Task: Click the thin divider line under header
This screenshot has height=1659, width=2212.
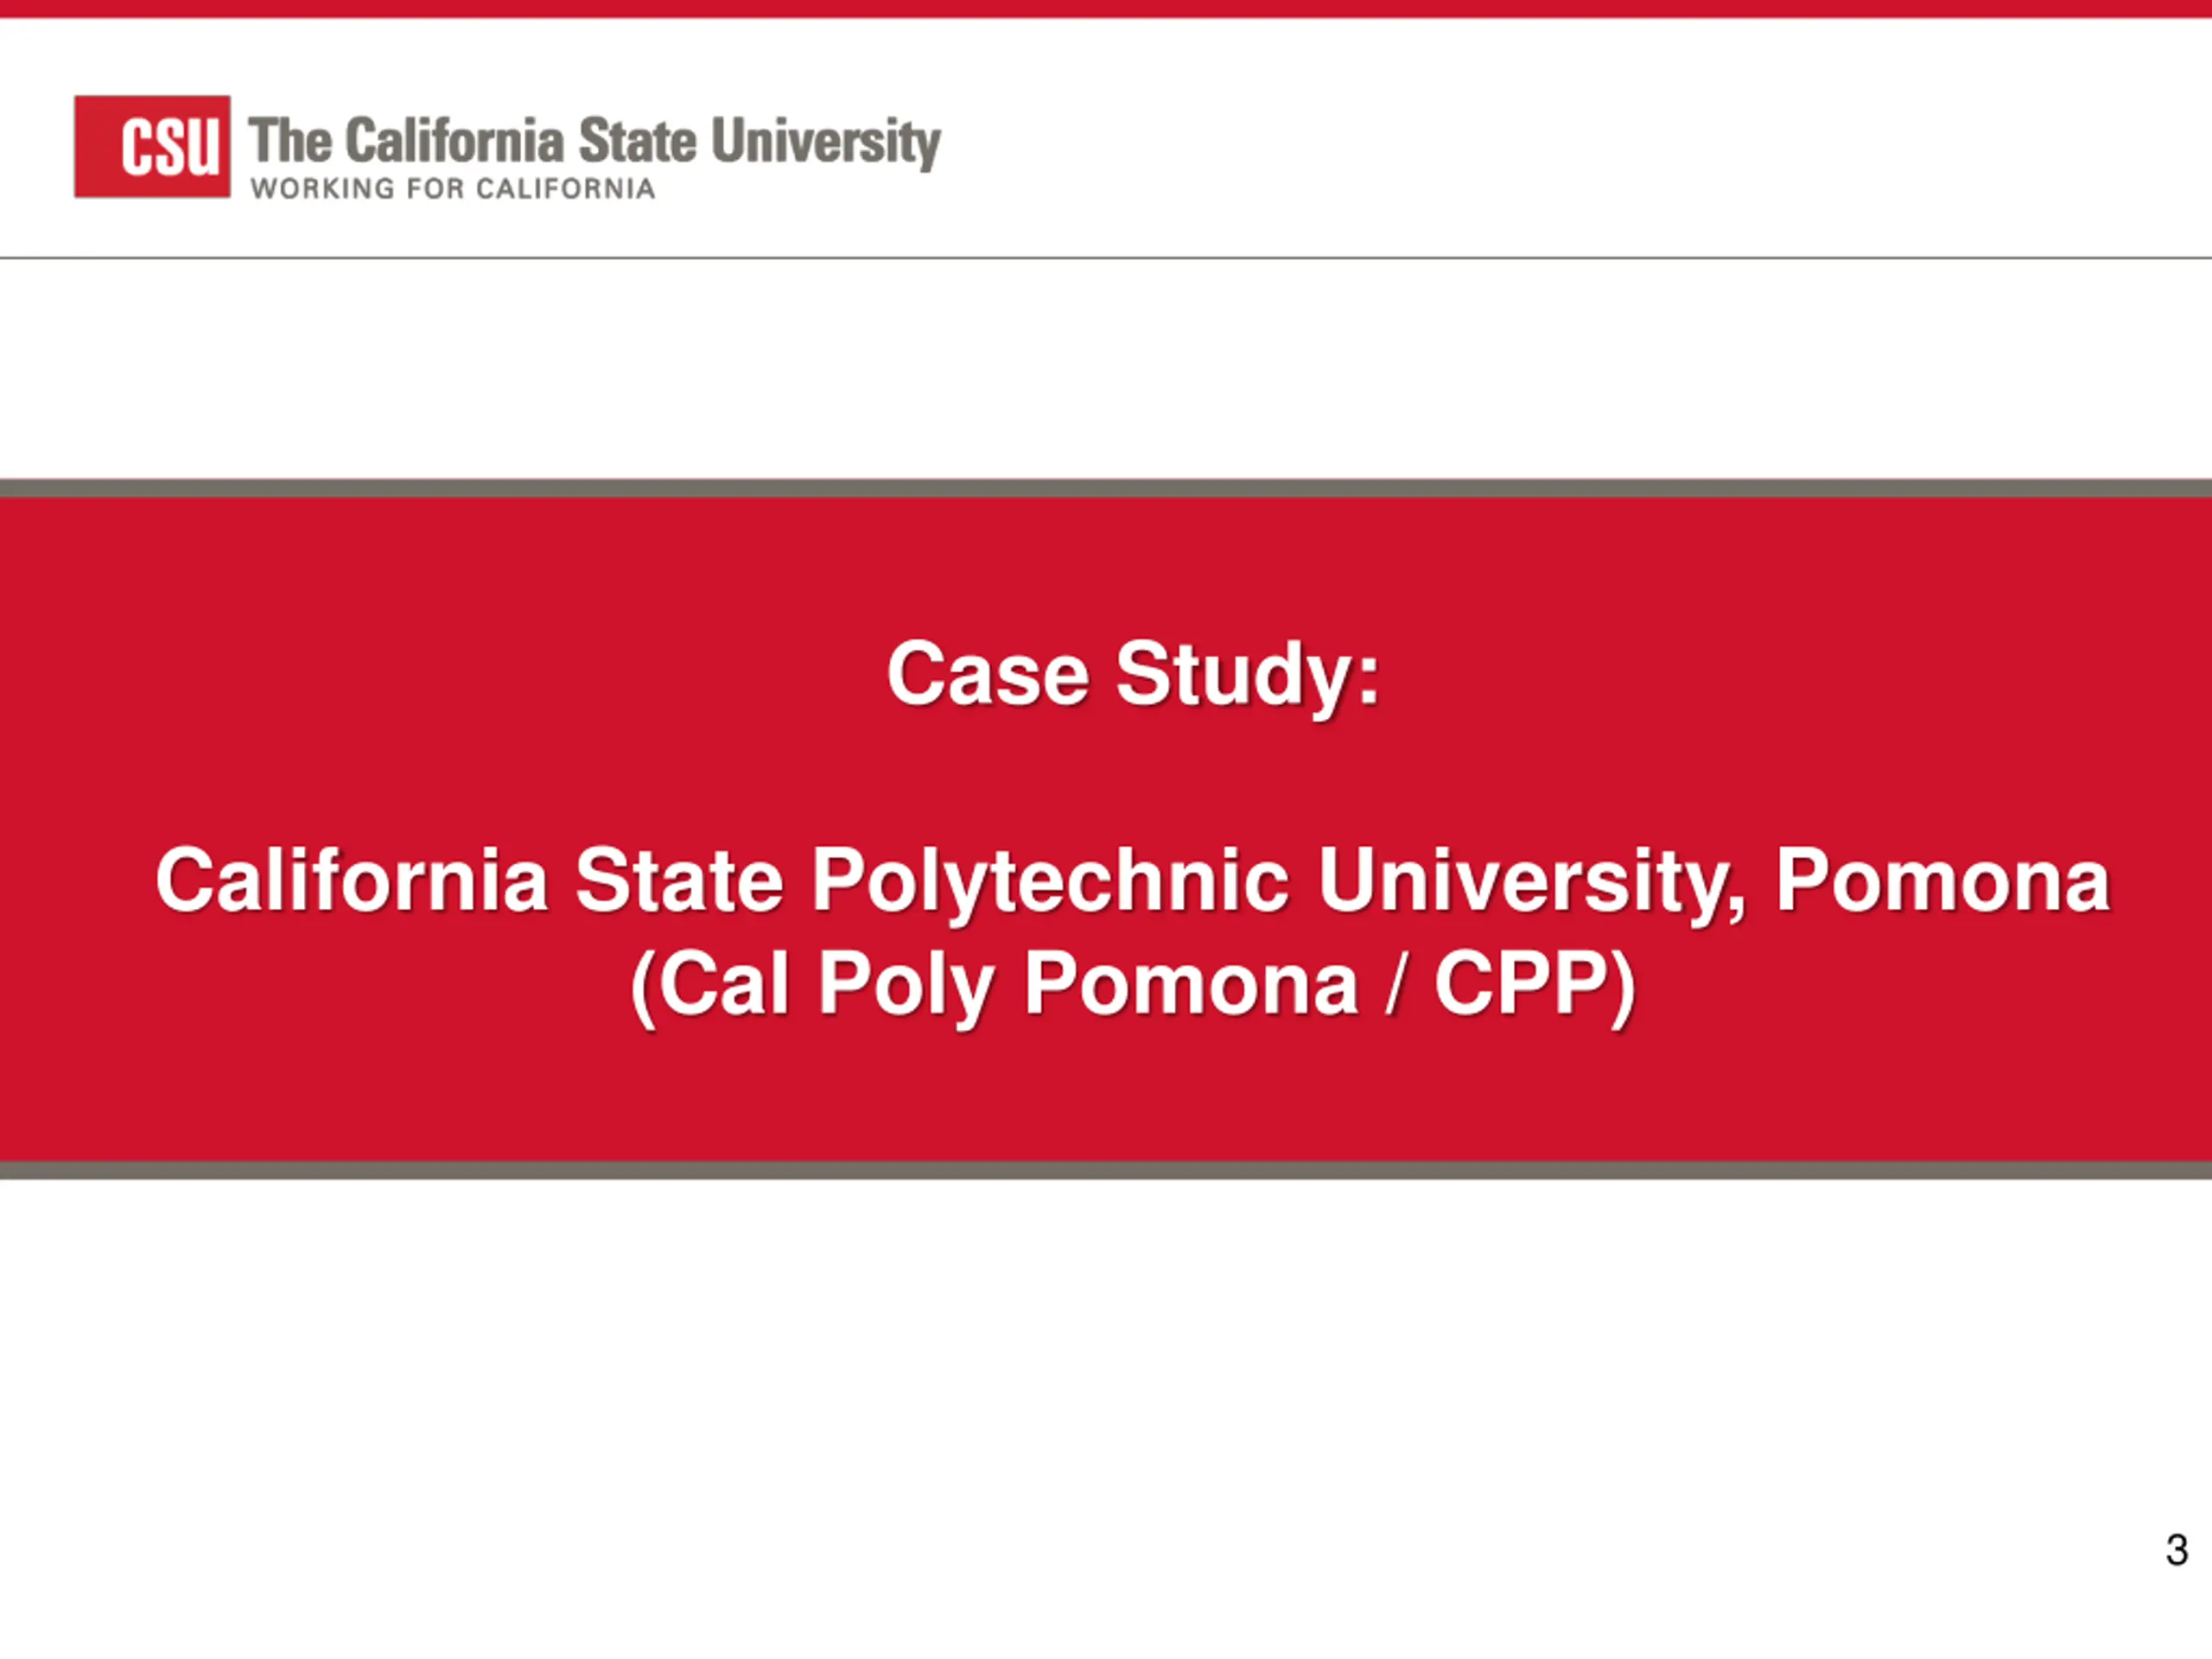Action: point(1106,258)
